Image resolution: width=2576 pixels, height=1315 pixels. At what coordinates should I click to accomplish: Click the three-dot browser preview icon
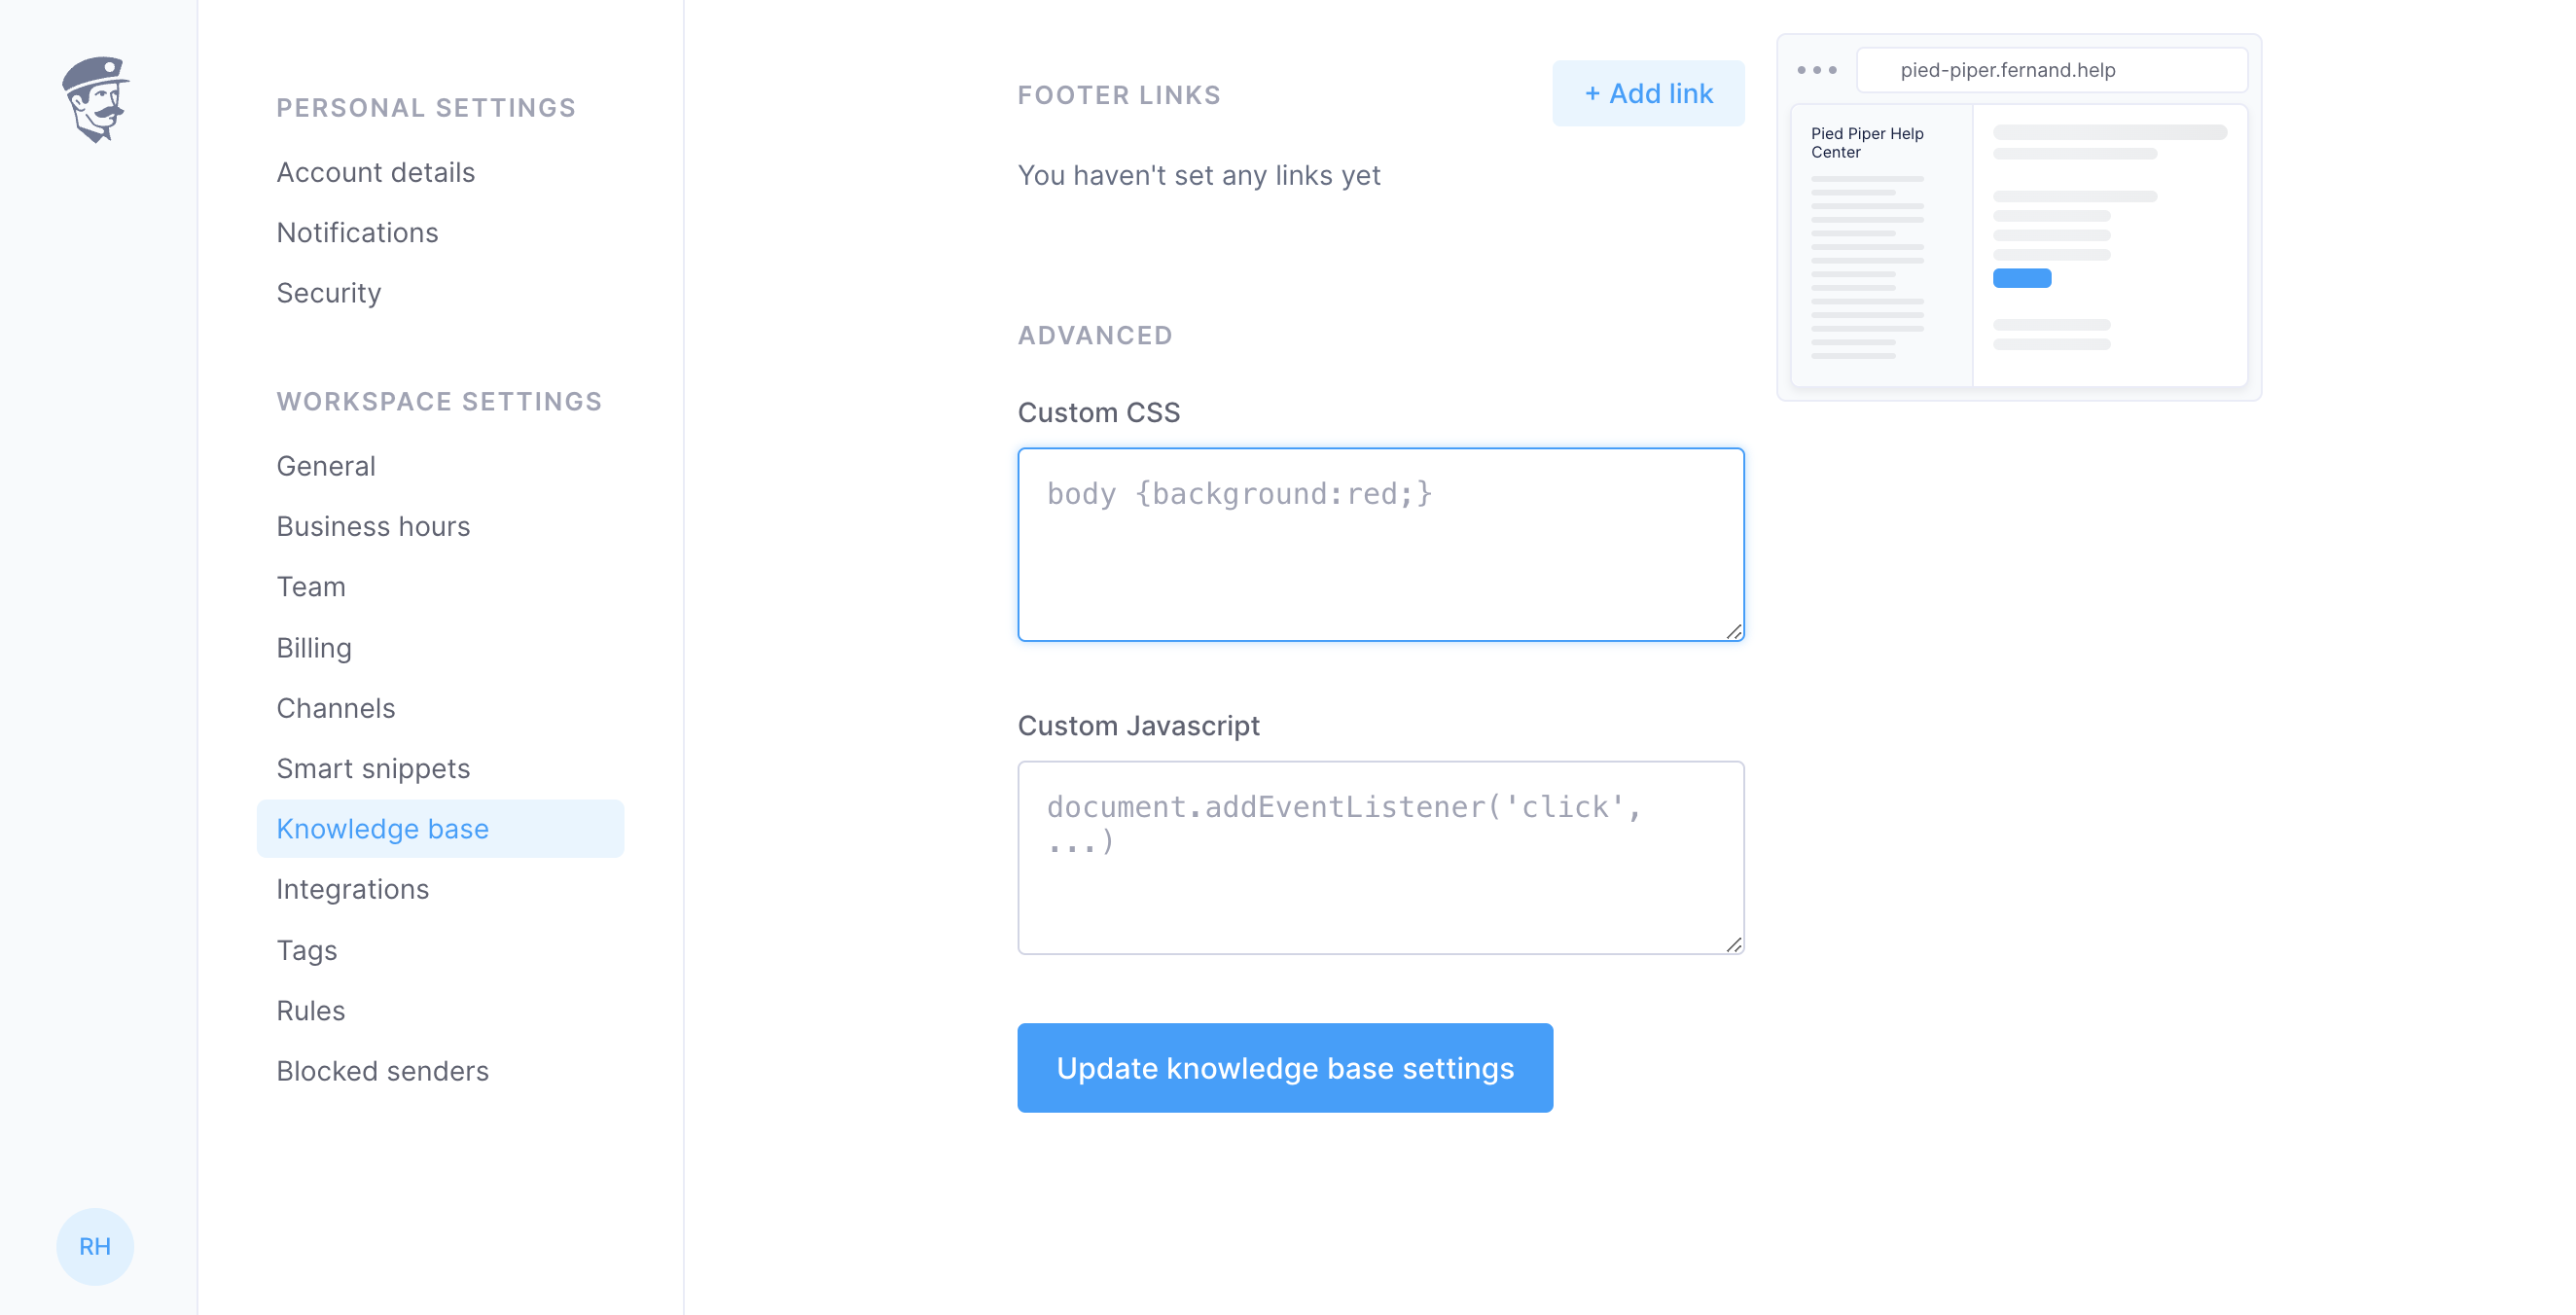click(x=1816, y=70)
